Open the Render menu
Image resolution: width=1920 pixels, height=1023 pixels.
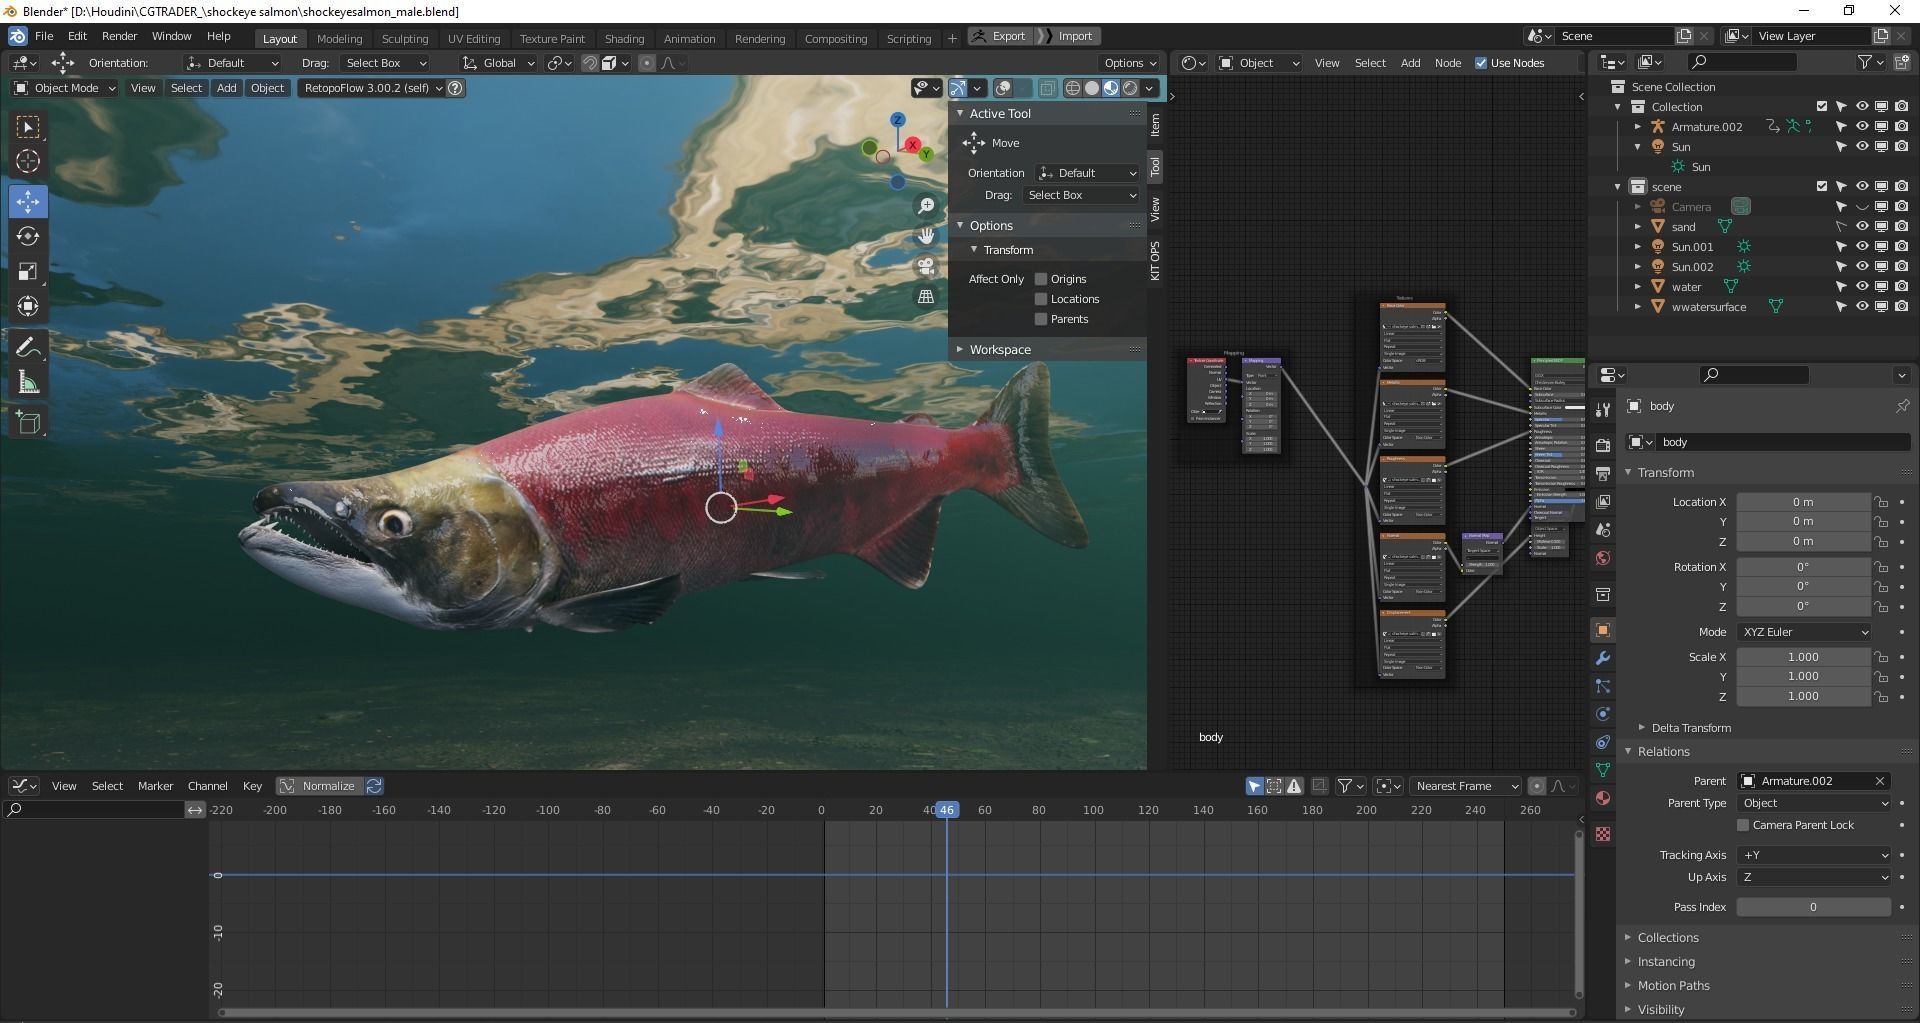(119, 36)
